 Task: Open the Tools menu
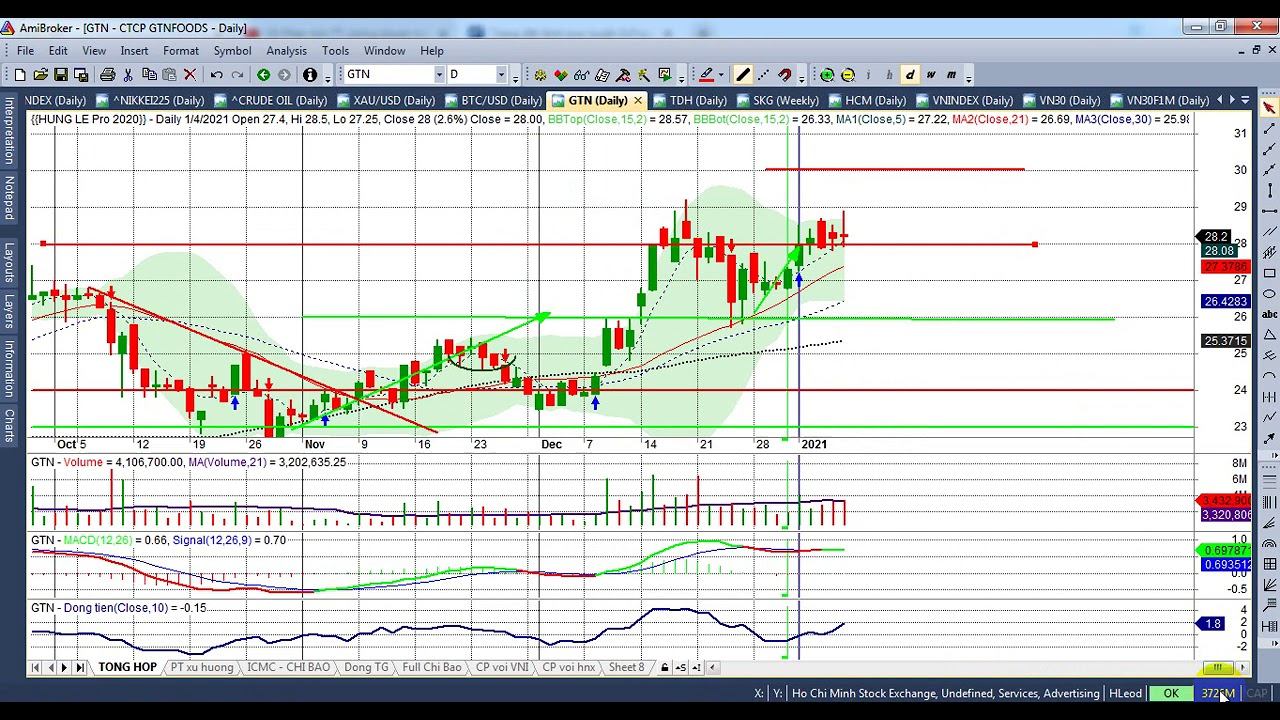[335, 51]
